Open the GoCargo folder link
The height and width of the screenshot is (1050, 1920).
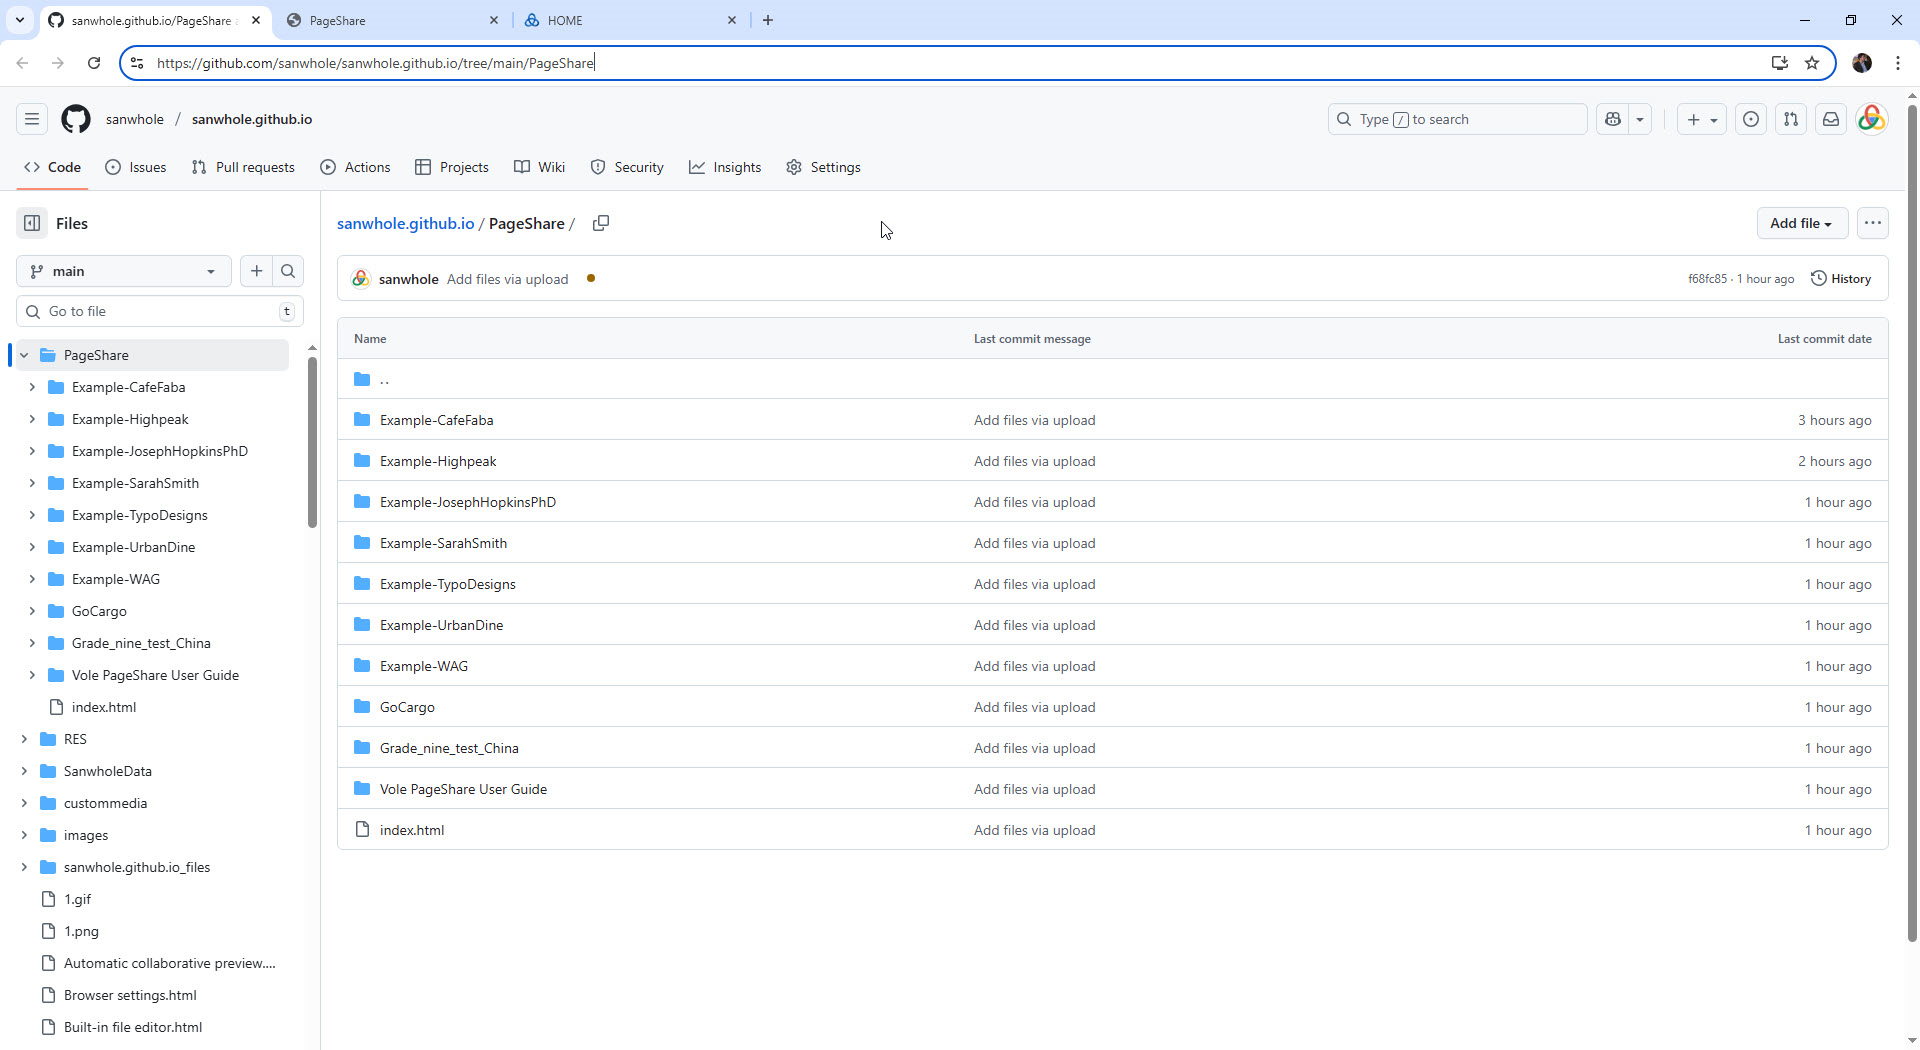point(407,707)
